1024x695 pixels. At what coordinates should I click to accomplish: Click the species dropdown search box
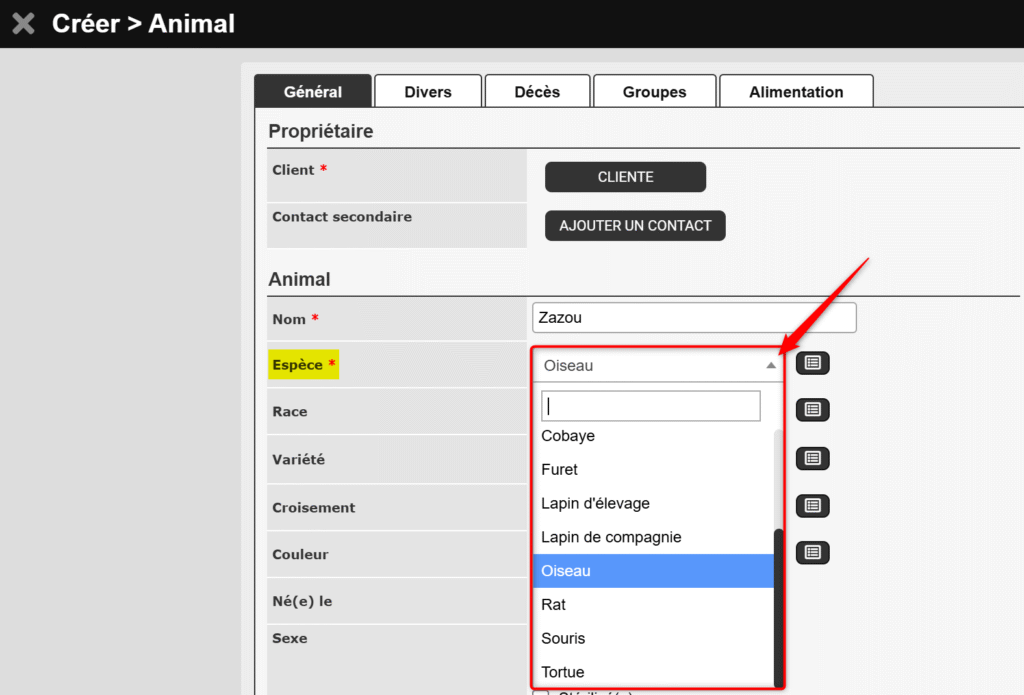point(650,406)
